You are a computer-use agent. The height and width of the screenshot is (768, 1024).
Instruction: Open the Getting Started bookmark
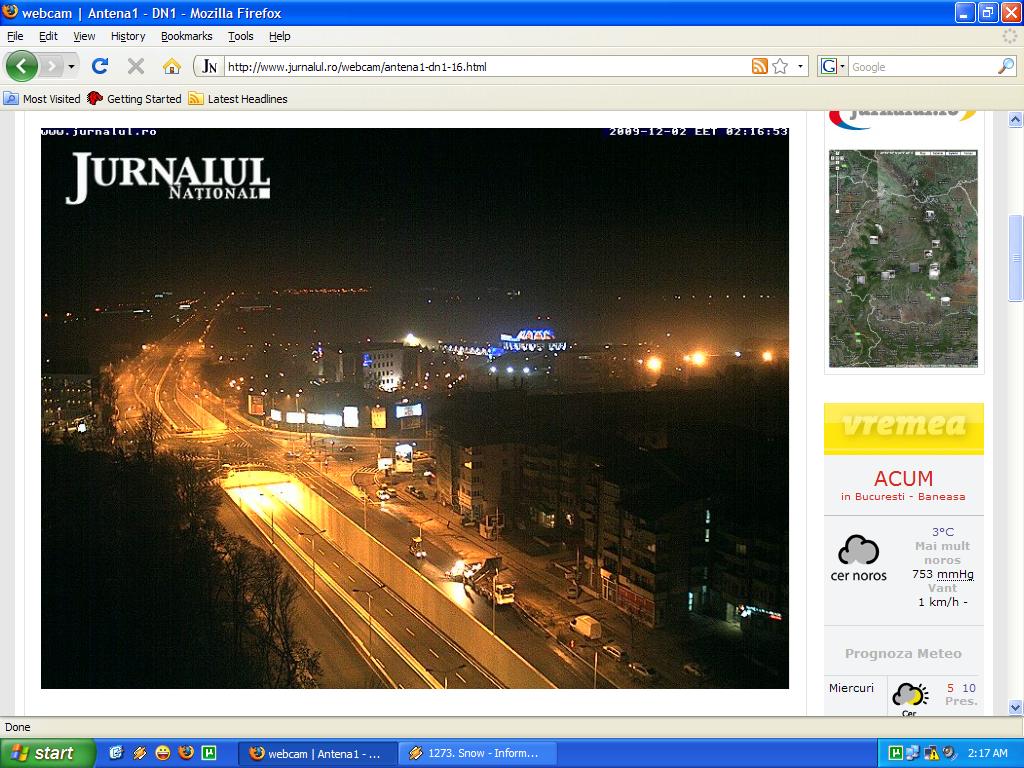click(134, 99)
